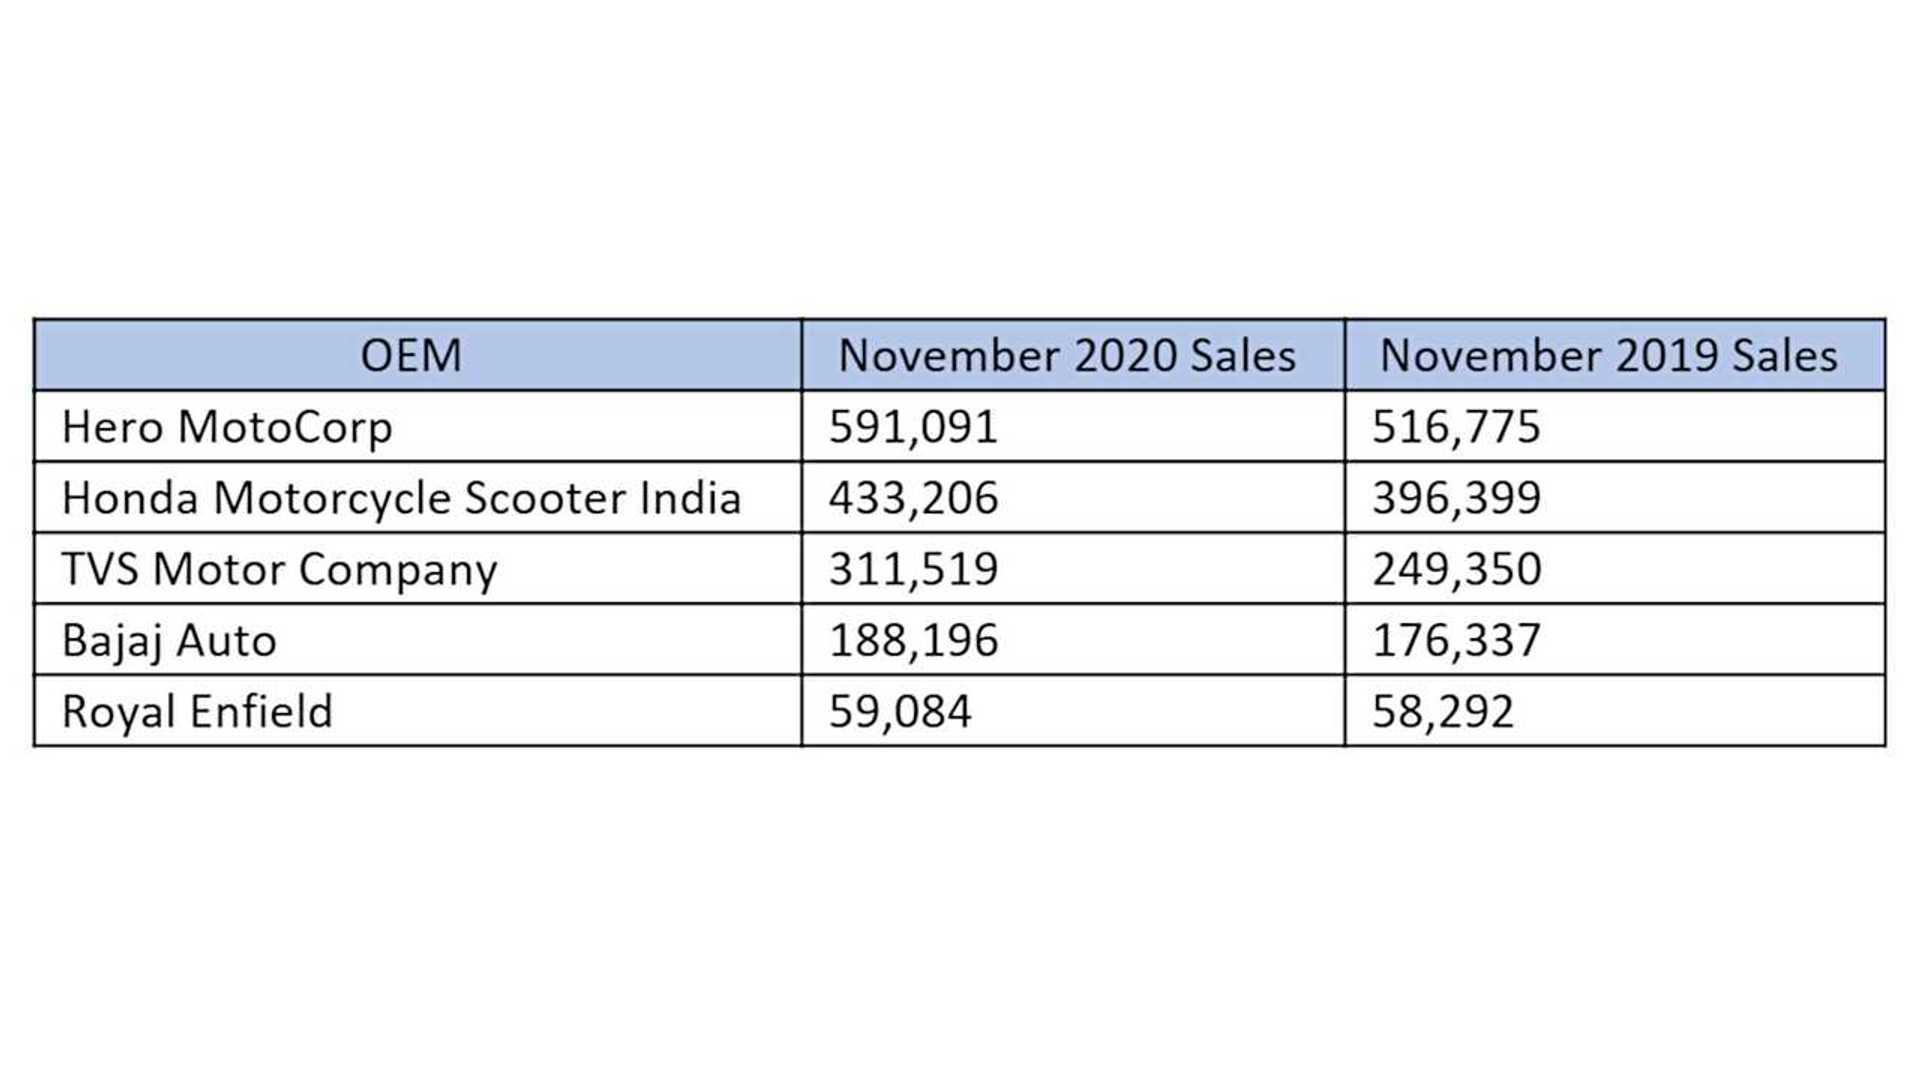The height and width of the screenshot is (1080, 1920).
Task: Click the OEM column header
Action: (411, 356)
